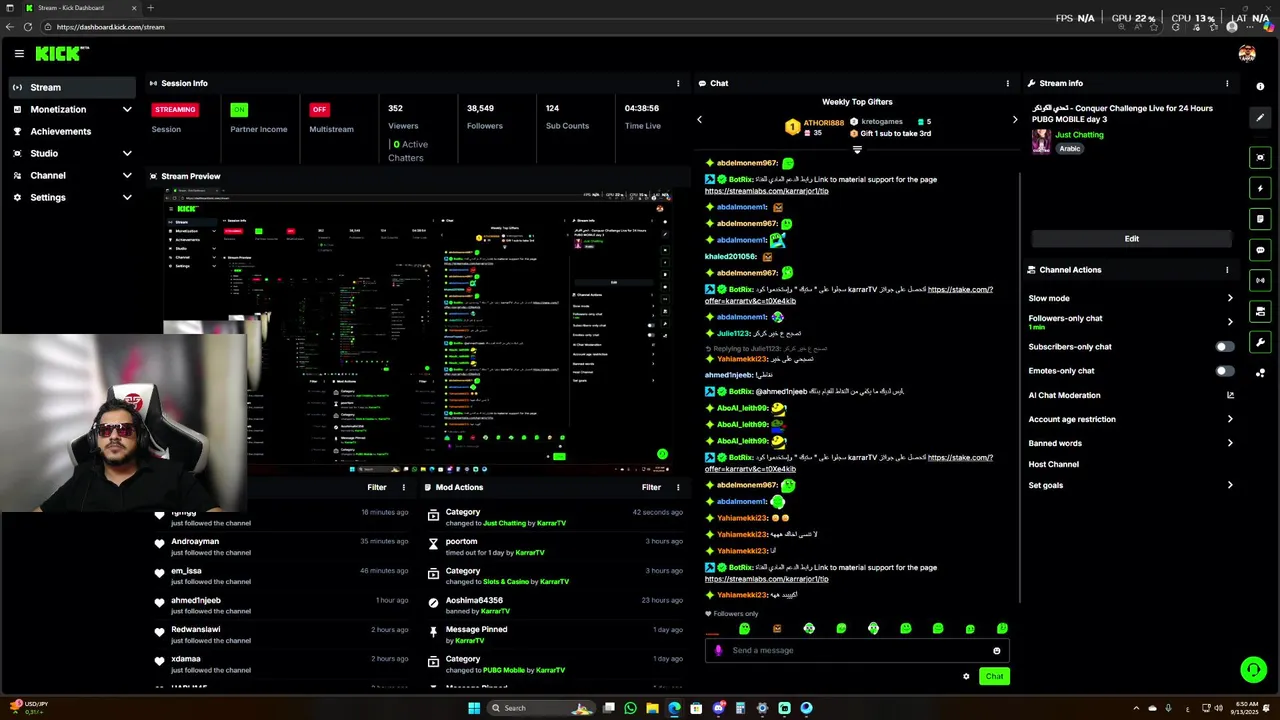Click Filter in the followers activity panel

point(376,488)
